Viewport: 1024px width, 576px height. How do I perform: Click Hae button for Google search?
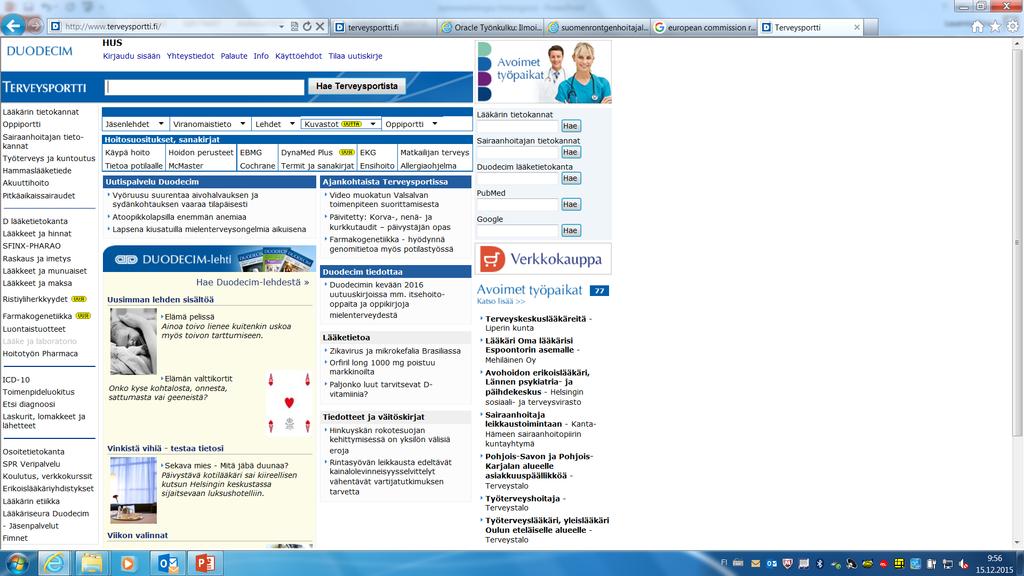pos(570,231)
